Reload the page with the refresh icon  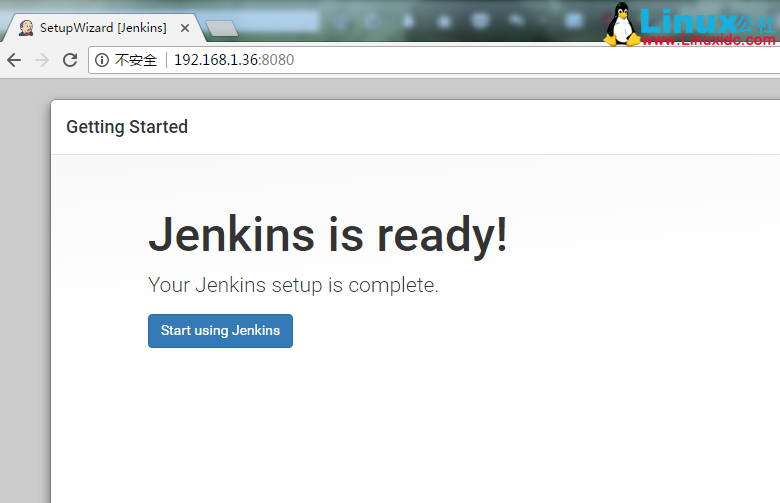pyautogui.click(x=70, y=60)
